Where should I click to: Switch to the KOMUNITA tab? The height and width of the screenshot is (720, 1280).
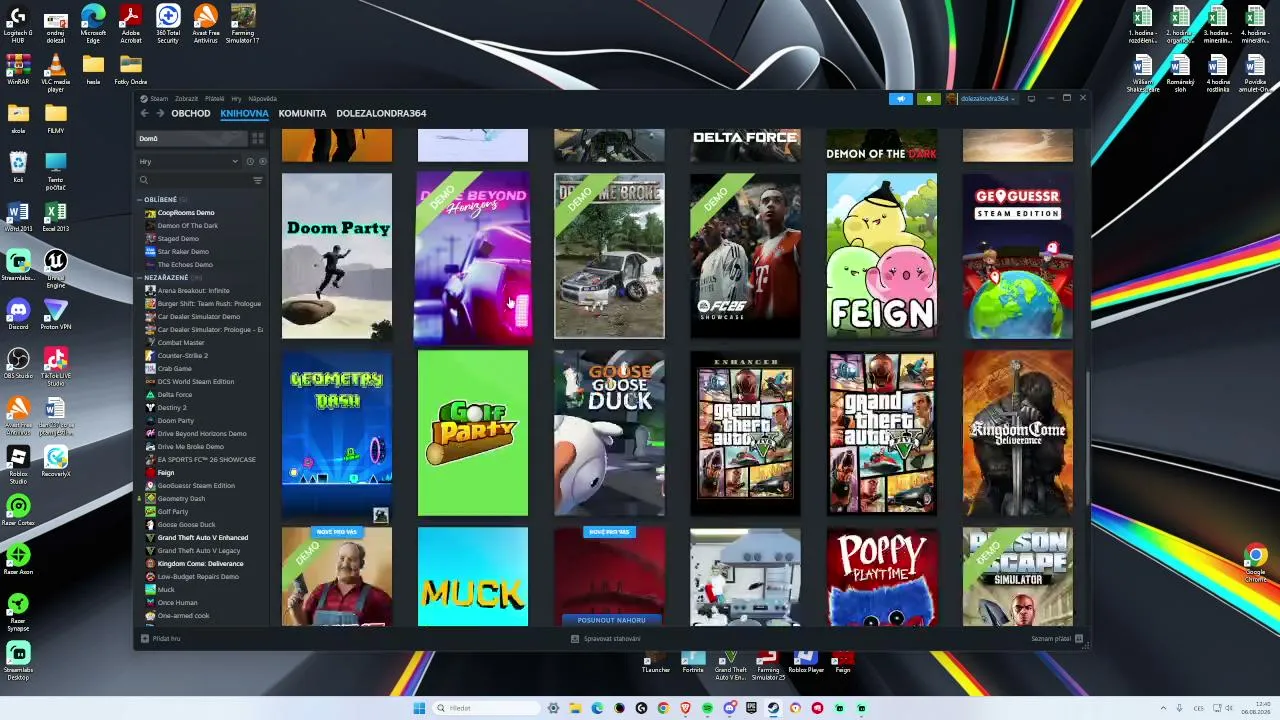click(302, 113)
